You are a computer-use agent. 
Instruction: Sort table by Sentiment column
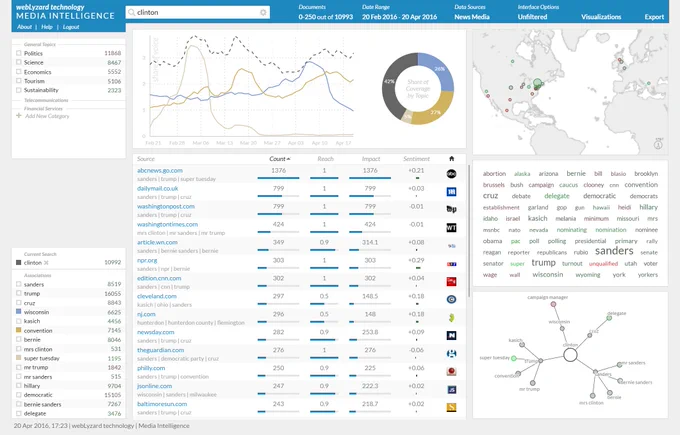point(416,159)
